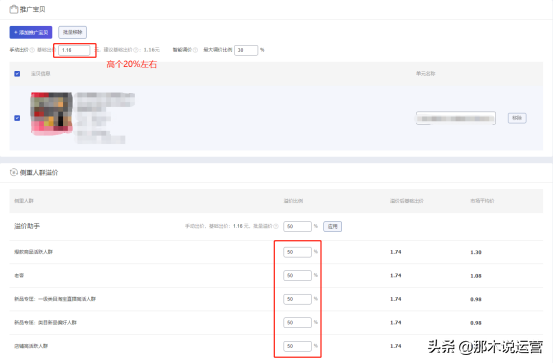Image resolution: width=553 pixels, height=364 pixels.
Task: Focus the 批量溢价 percentage input in 溢价助手
Action: pyautogui.click(x=297, y=226)
